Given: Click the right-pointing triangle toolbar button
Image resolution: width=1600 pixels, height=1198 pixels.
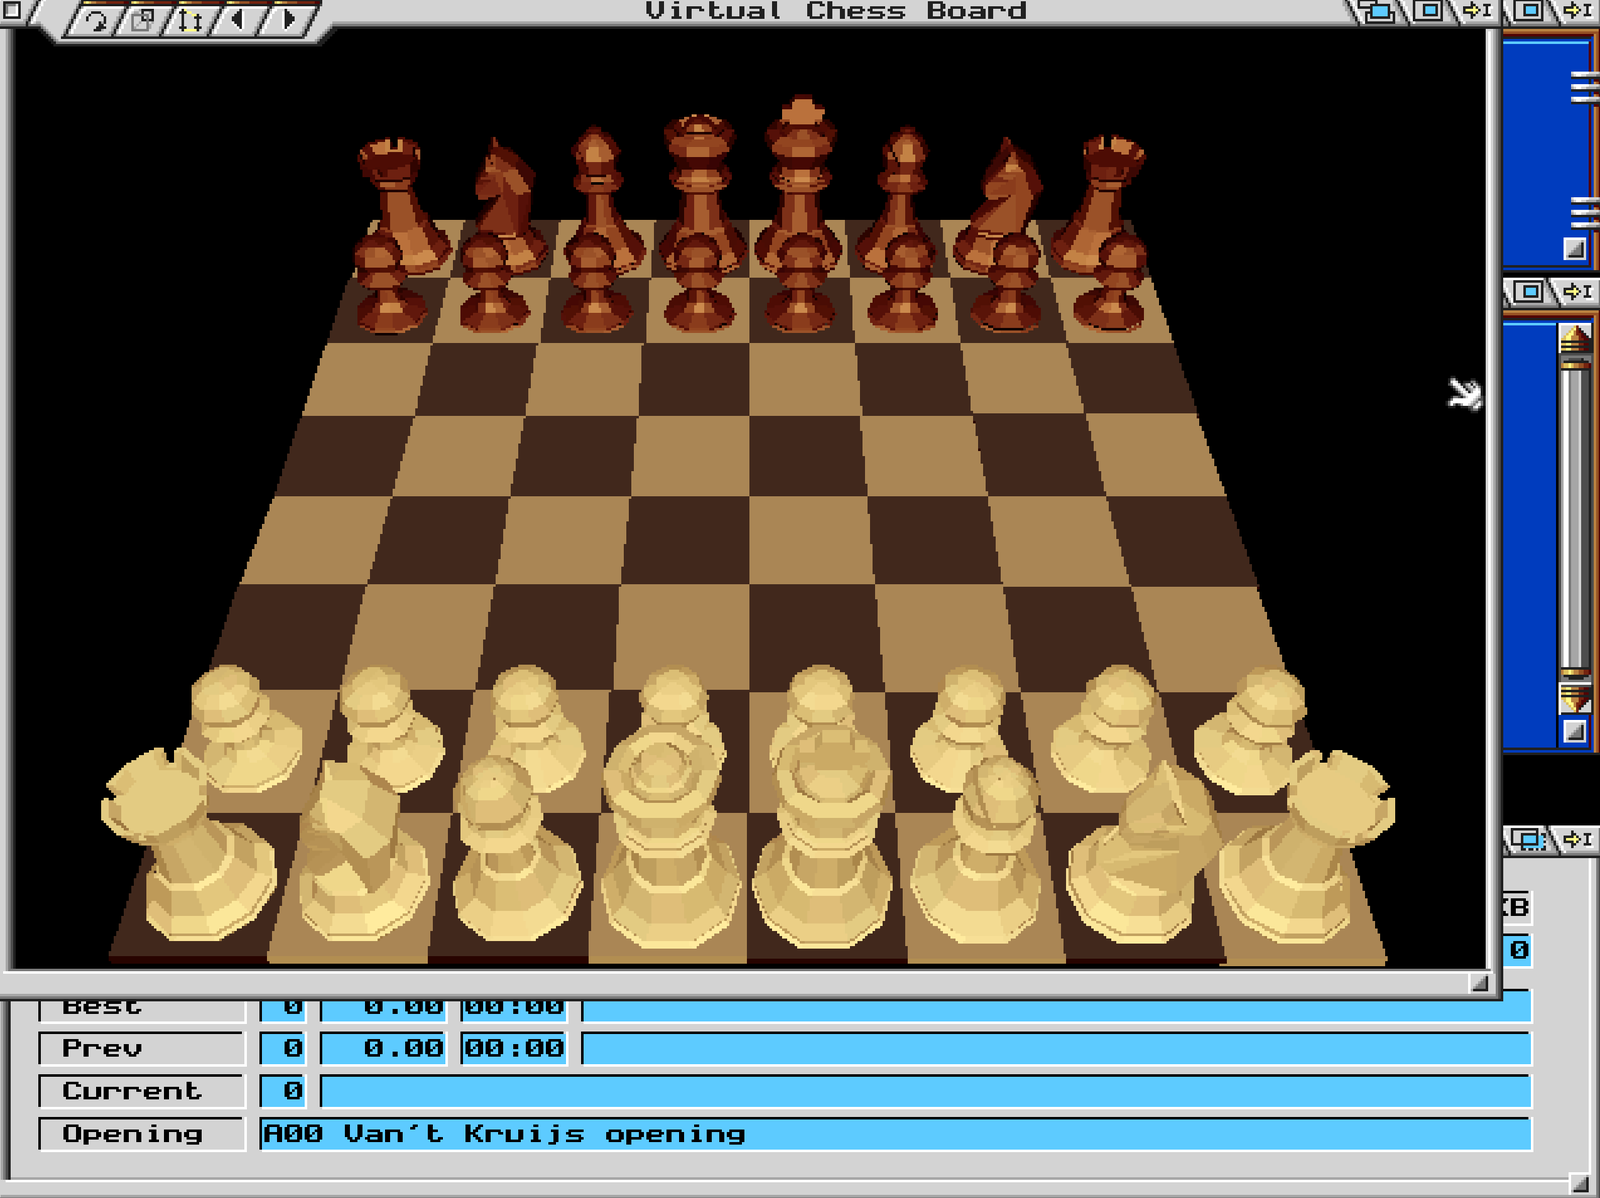Looking at the screenshot, I should (288, 19).
